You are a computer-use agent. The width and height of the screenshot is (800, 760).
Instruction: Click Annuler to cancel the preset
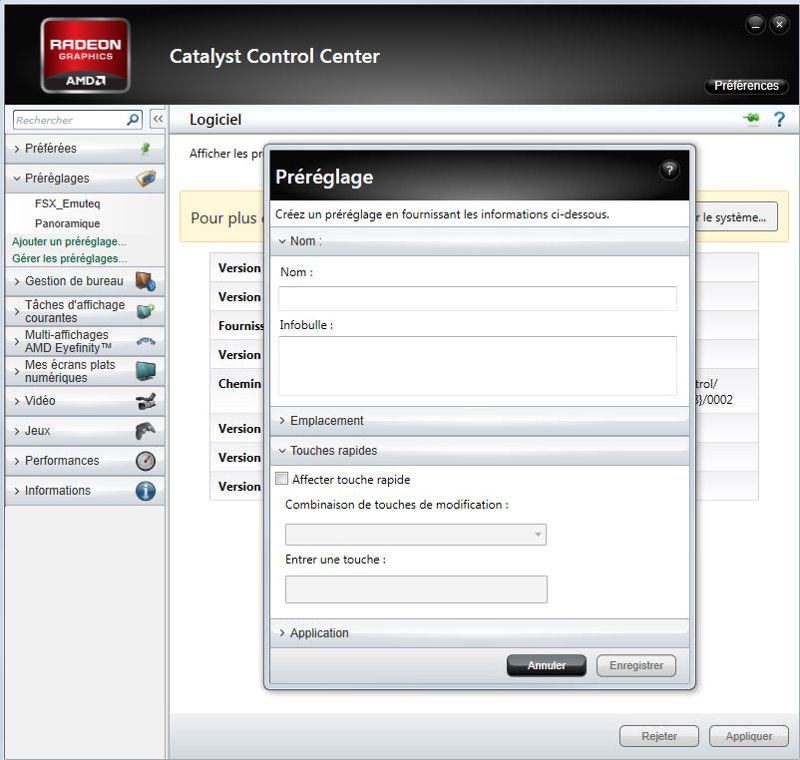click(x=546, y=665)
